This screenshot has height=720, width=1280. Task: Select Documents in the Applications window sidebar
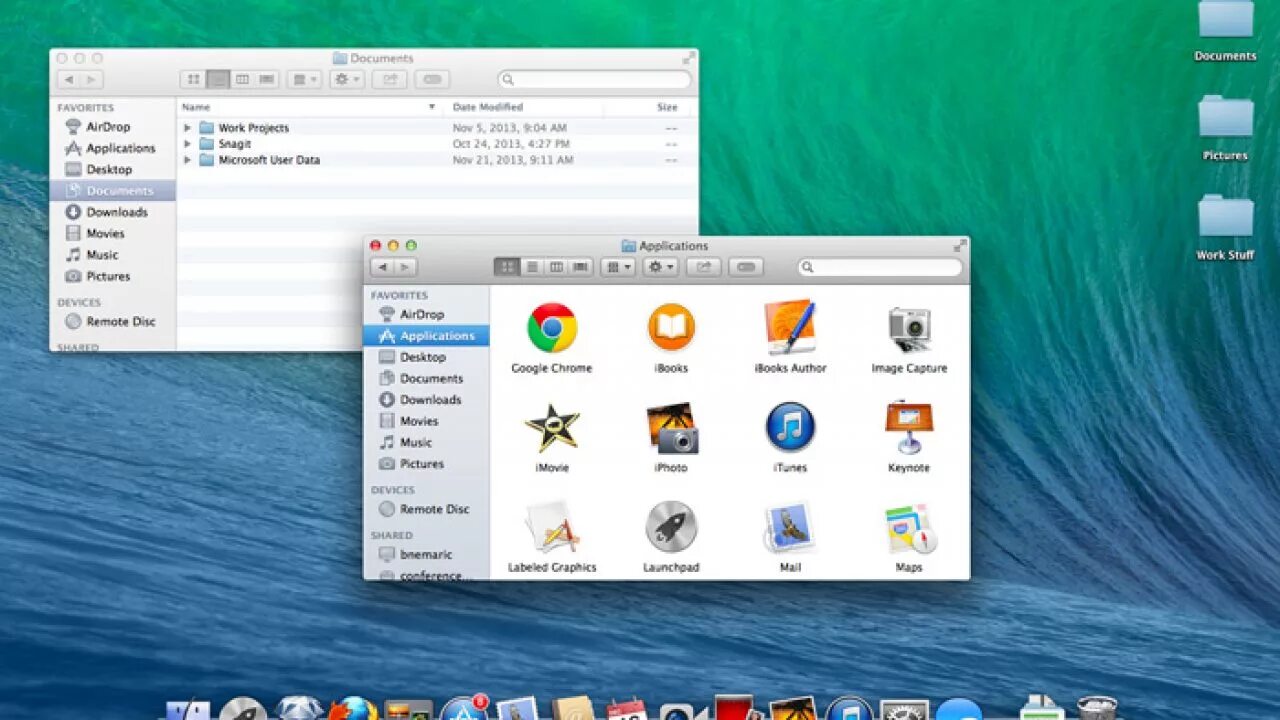tap(431, 378)
